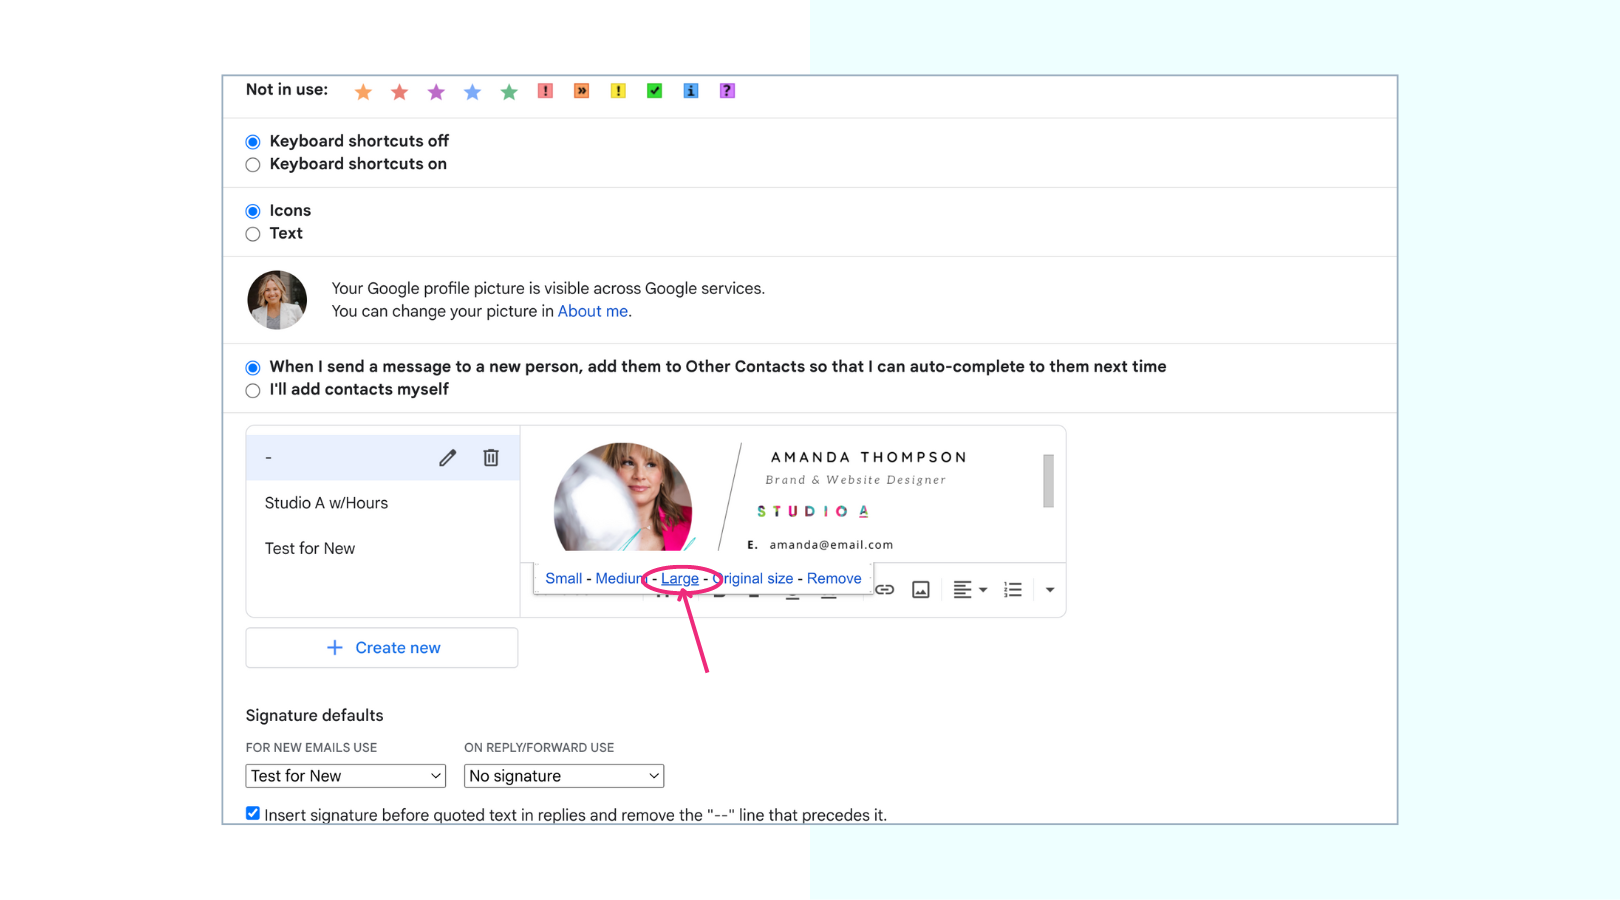Select the Text button labels option
The image size is (1620, 900).
[x=253, y=233]
